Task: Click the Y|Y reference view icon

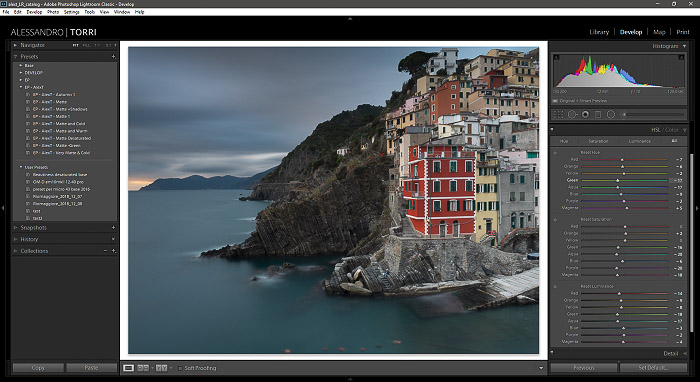Action: [x=161, y=368]
